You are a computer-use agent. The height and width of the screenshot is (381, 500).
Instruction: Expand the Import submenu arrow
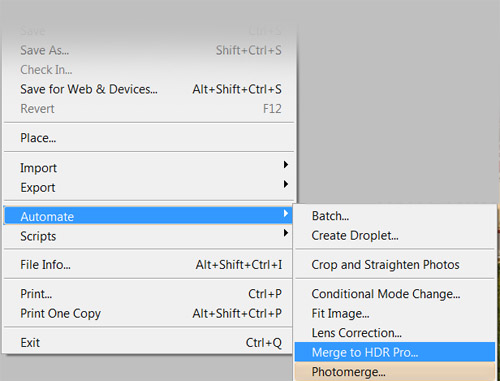tap(285, 165)
